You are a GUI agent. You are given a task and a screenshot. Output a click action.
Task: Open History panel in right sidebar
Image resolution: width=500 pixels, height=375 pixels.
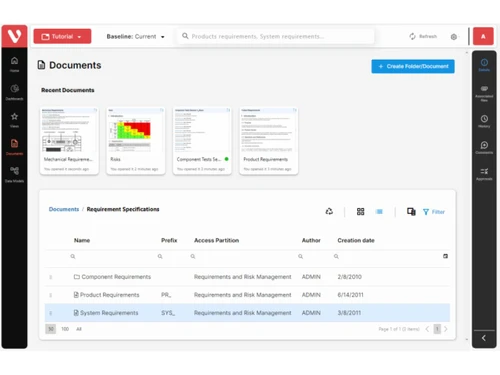[x=484, y=121]
